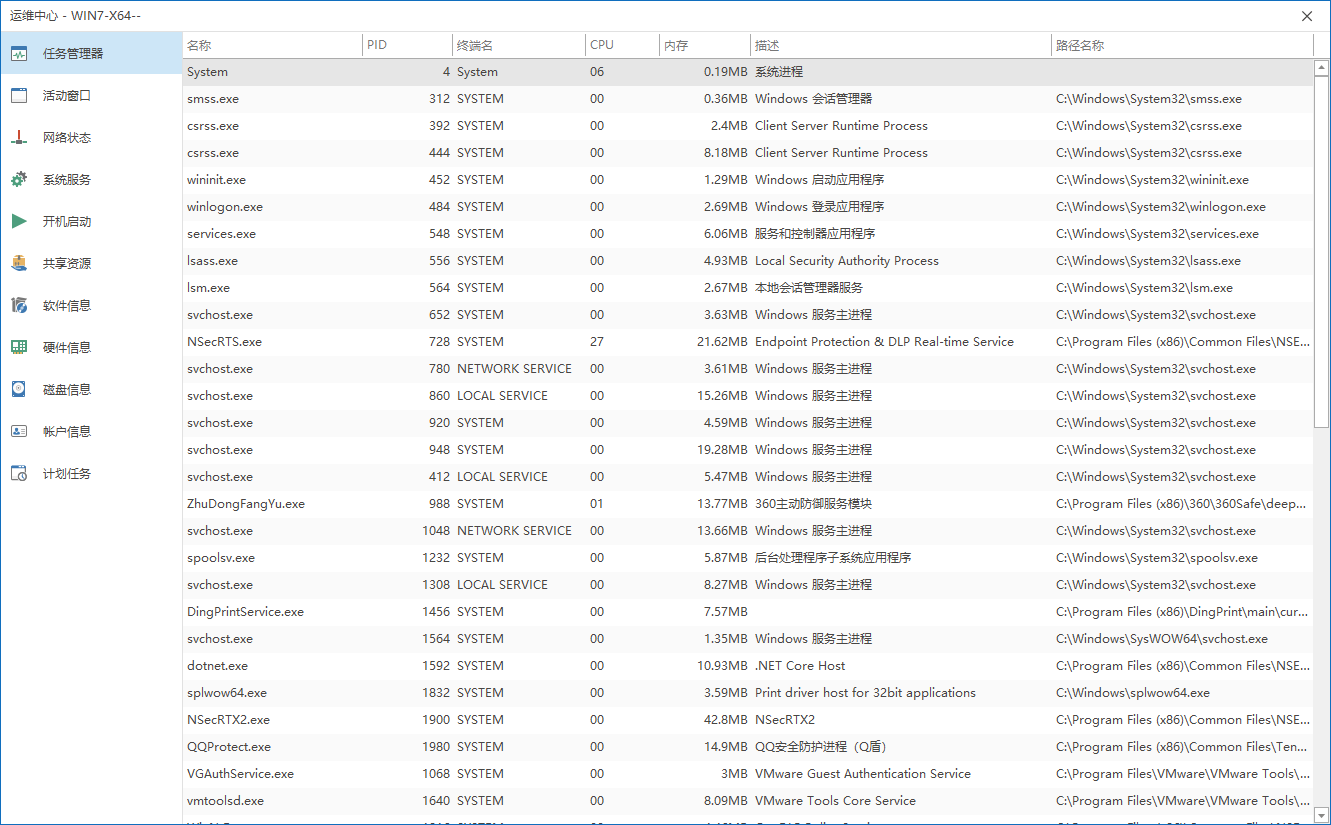Select the QQProtect.exe process name

tap(229, 747)
